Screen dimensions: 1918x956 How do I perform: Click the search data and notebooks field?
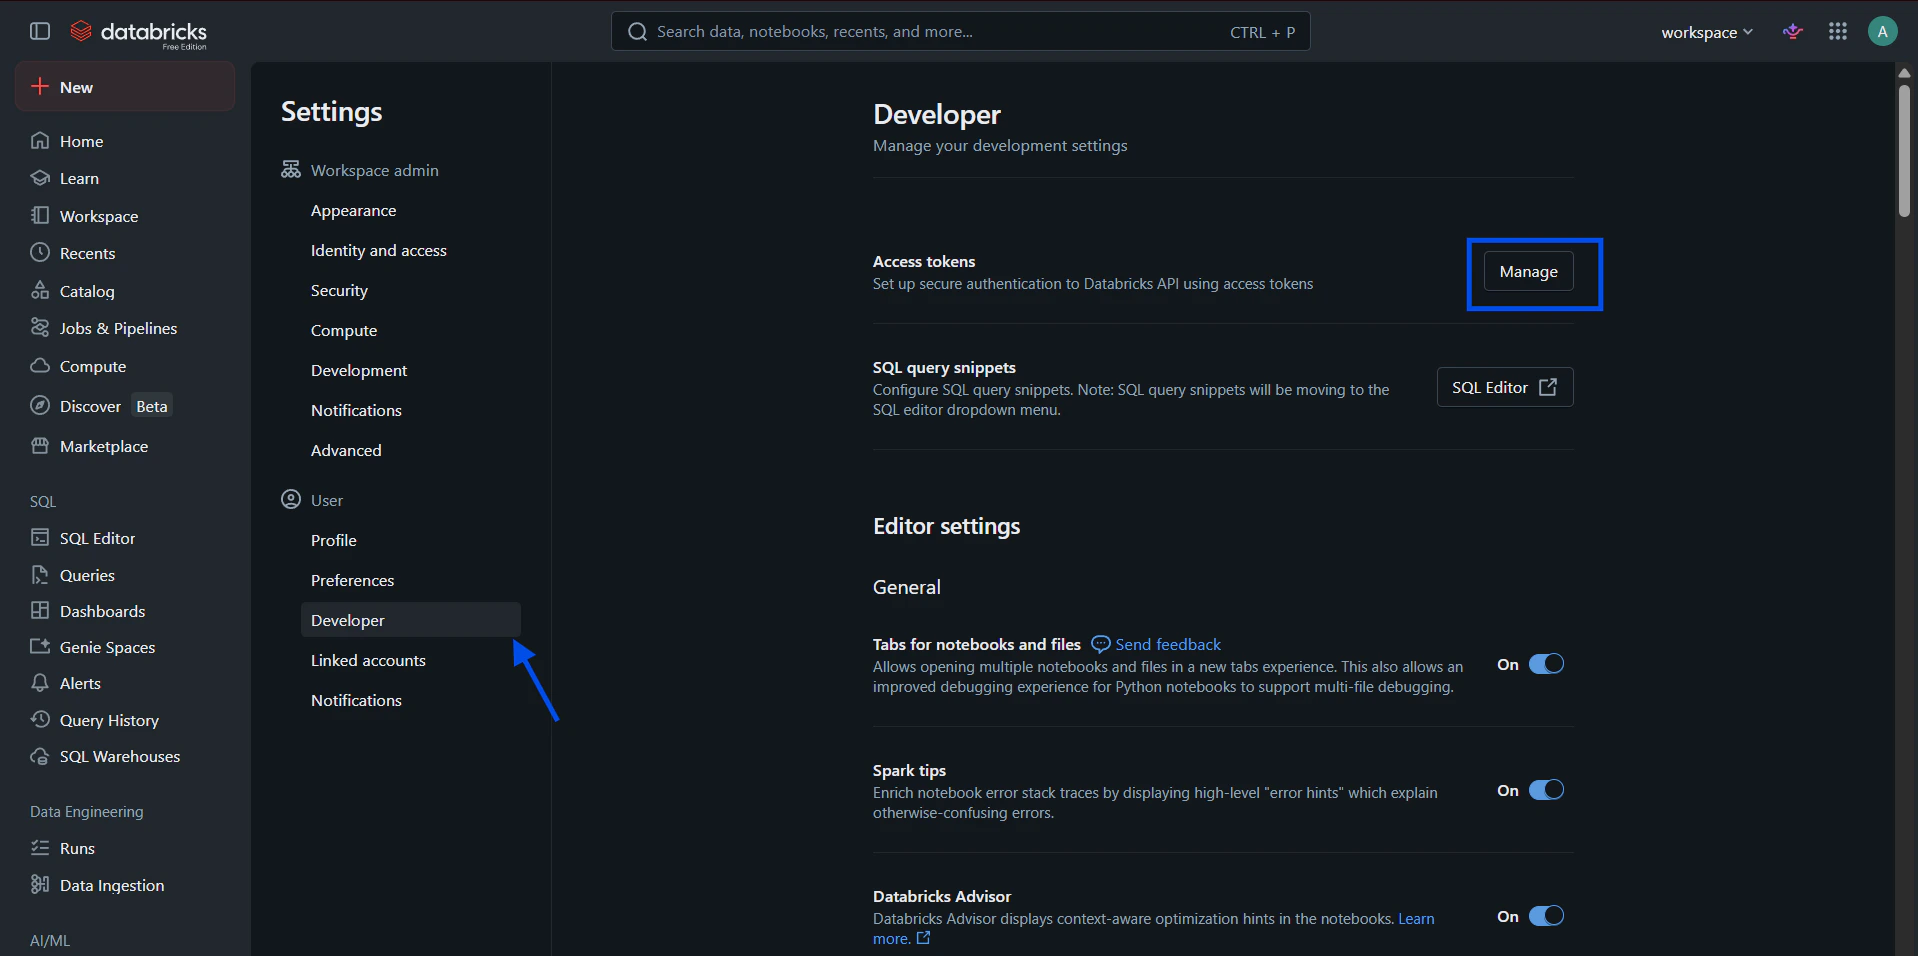(960, 32)
